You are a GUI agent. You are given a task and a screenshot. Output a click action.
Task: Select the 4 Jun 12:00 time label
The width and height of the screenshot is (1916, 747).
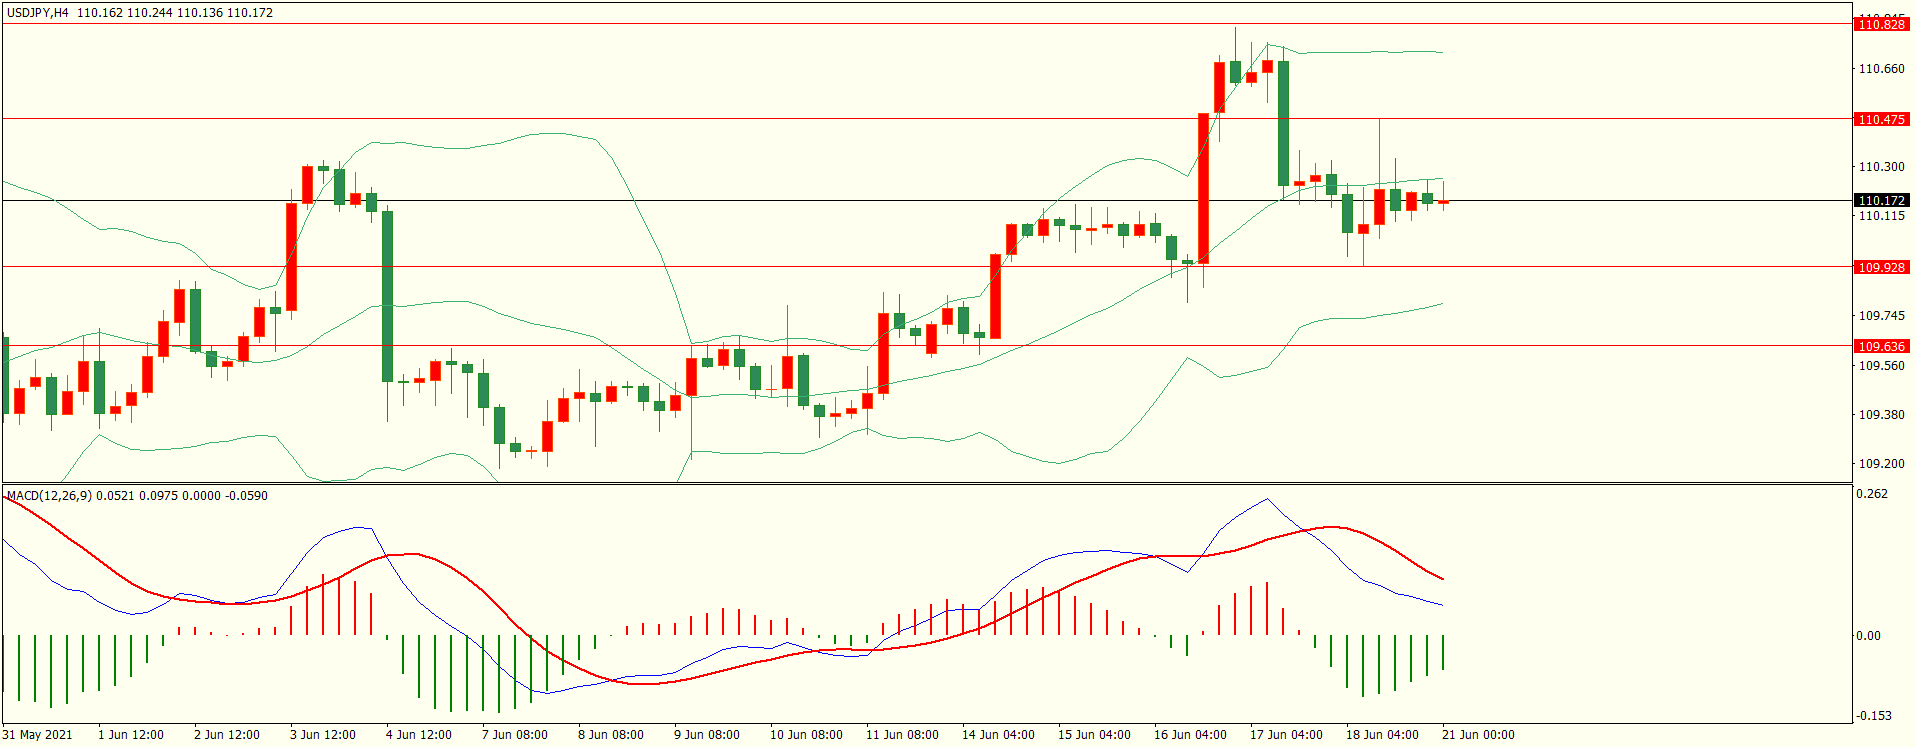tap(419, 735)
